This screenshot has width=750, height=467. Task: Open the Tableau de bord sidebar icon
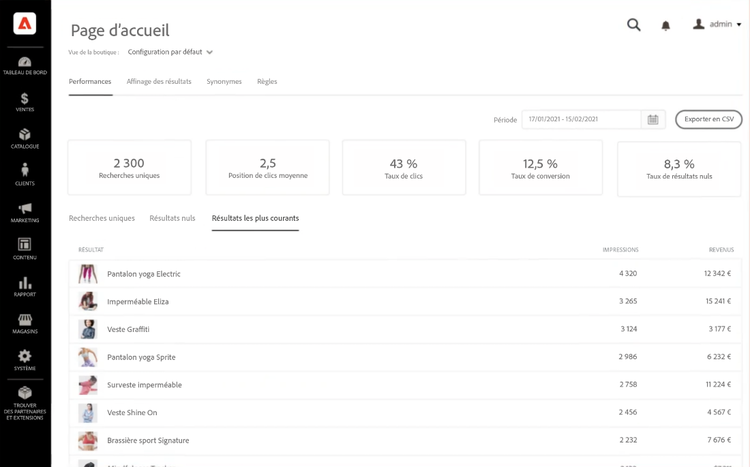tap(25, 63)
